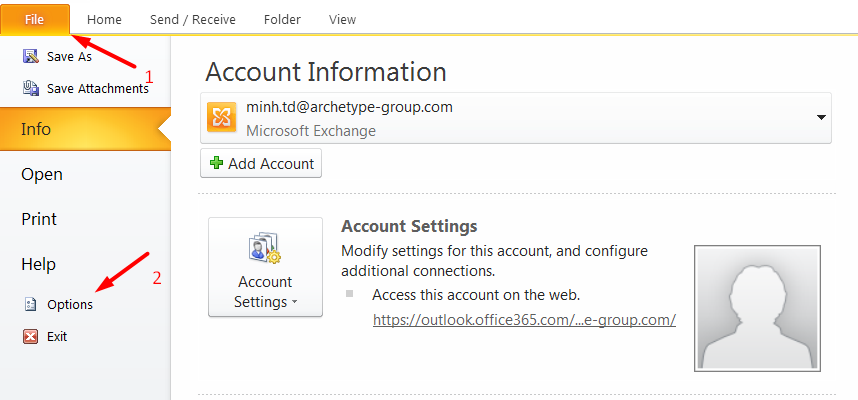Open the Account Settings dropdown button
858x400 pixels.
point(265,267)
